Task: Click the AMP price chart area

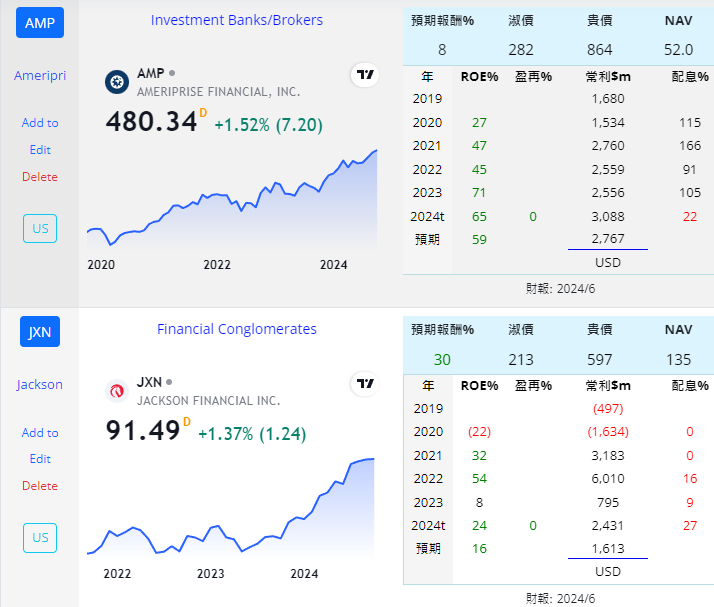Action: coord(232,199)
